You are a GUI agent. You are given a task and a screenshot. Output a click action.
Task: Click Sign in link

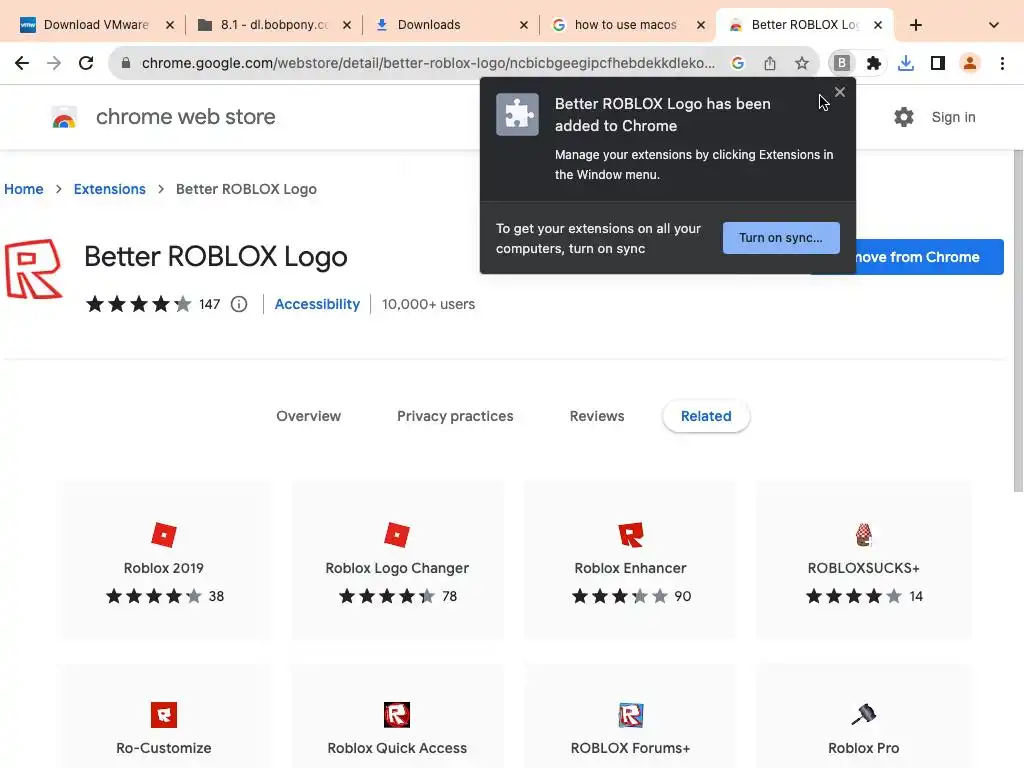[x=953, y=117]
